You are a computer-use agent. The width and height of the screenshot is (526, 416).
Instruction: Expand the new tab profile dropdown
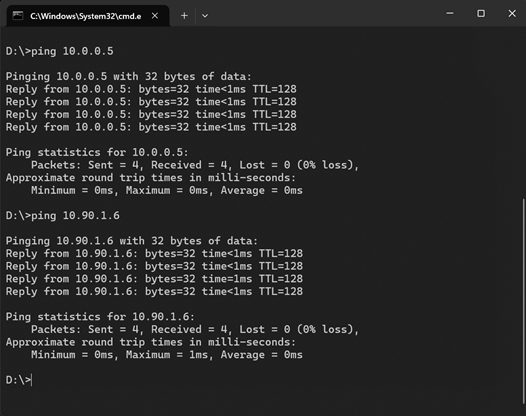205,16
